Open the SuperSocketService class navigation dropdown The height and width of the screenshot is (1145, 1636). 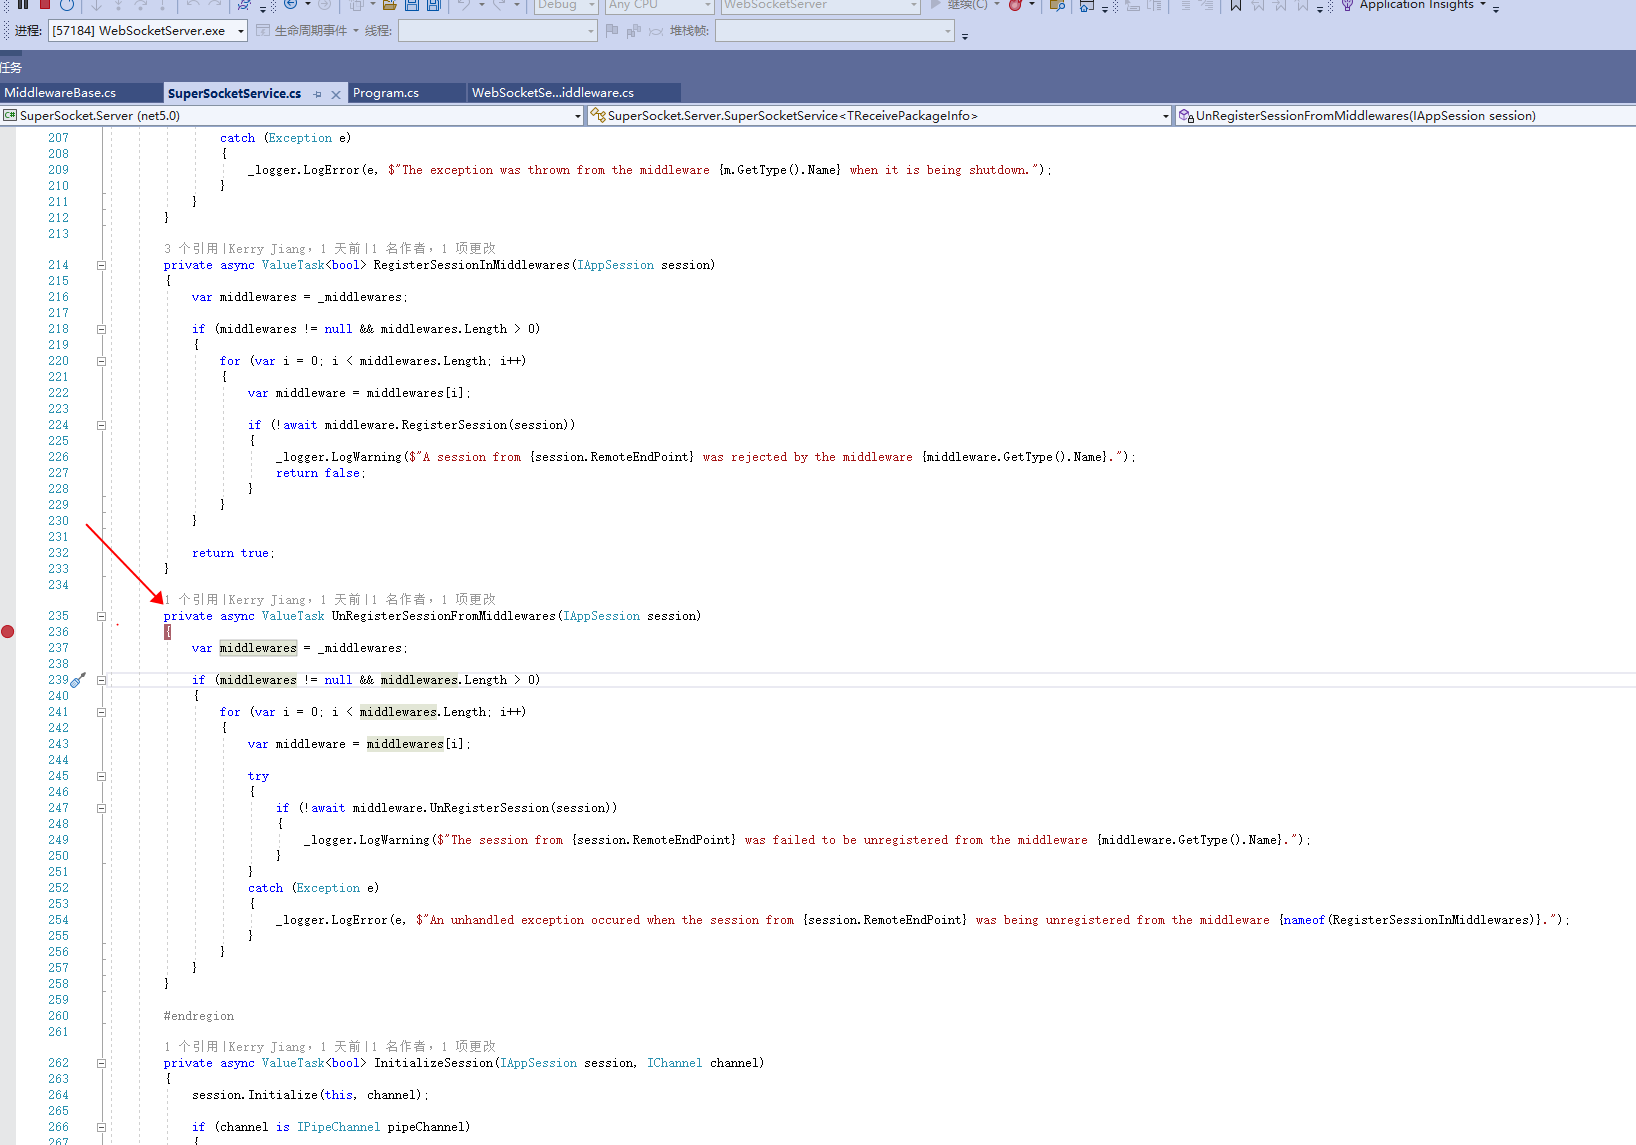pos(880,116)
